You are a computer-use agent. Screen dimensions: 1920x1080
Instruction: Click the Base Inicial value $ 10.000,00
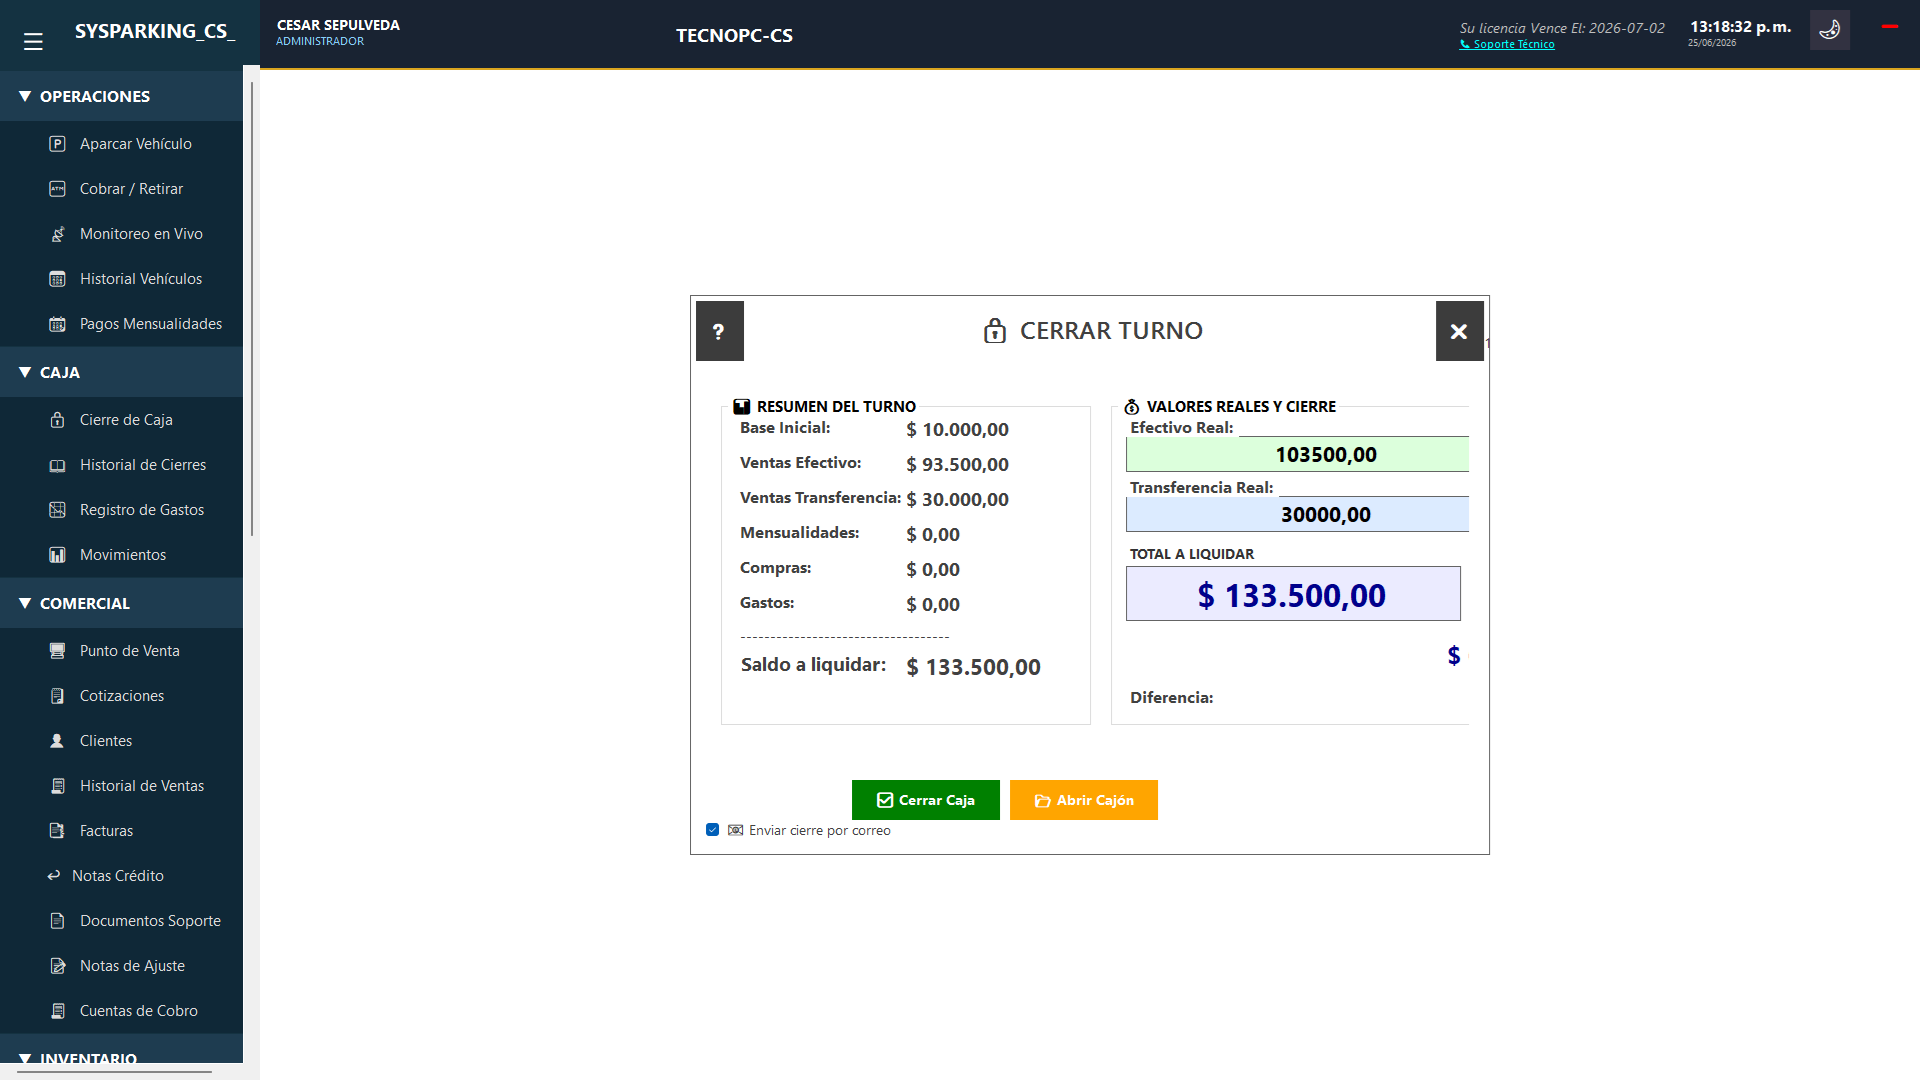tap(957, 429)
